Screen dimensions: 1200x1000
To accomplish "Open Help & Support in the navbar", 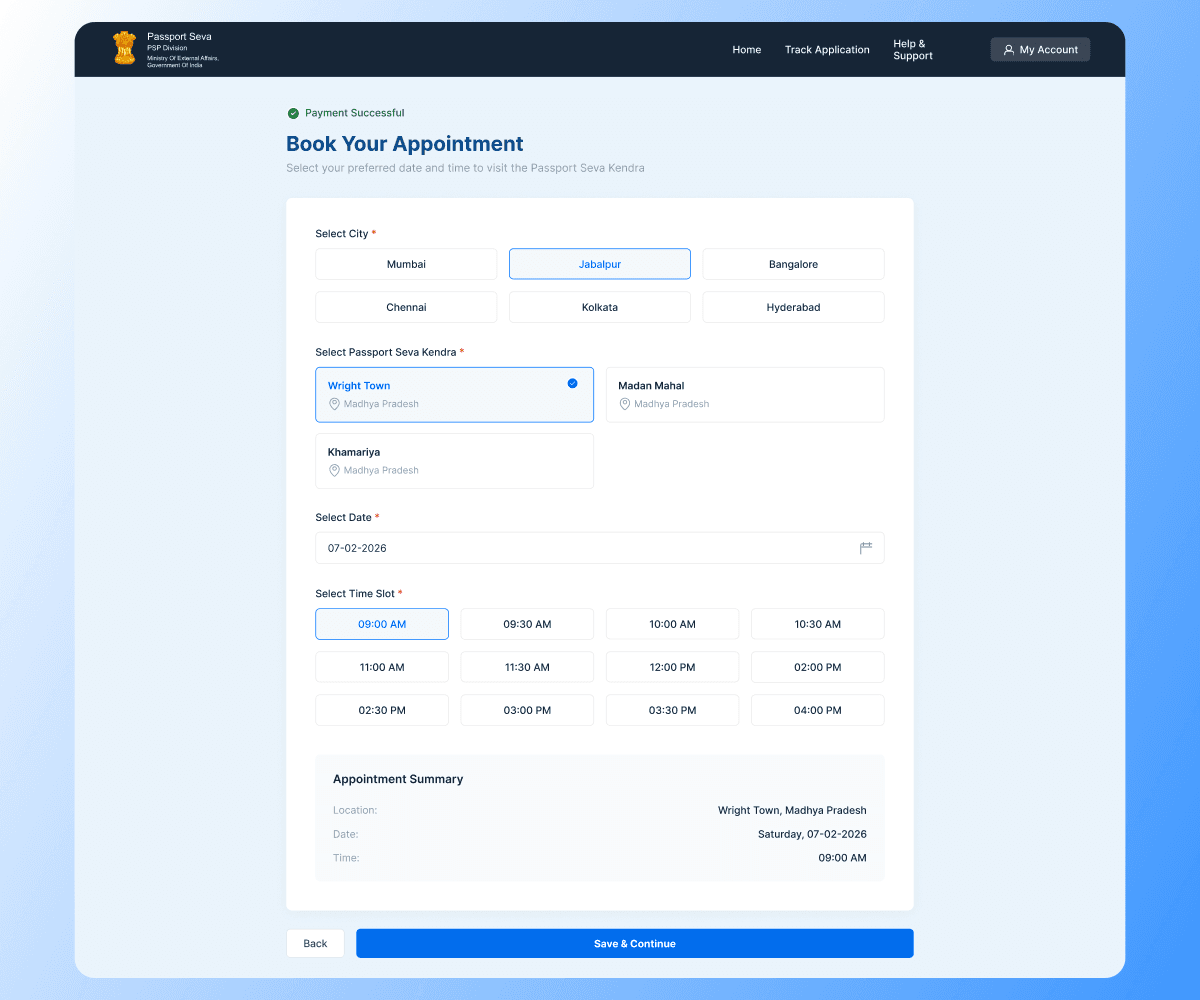I will [x=913, y=50].
